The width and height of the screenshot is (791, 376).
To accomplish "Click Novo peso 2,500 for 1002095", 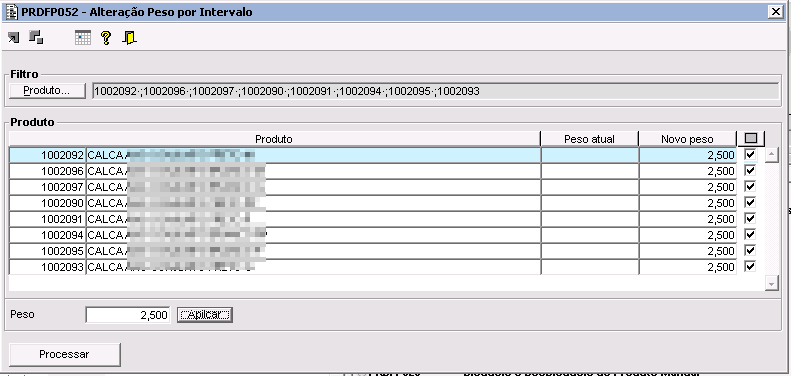I will pos(688,251).
